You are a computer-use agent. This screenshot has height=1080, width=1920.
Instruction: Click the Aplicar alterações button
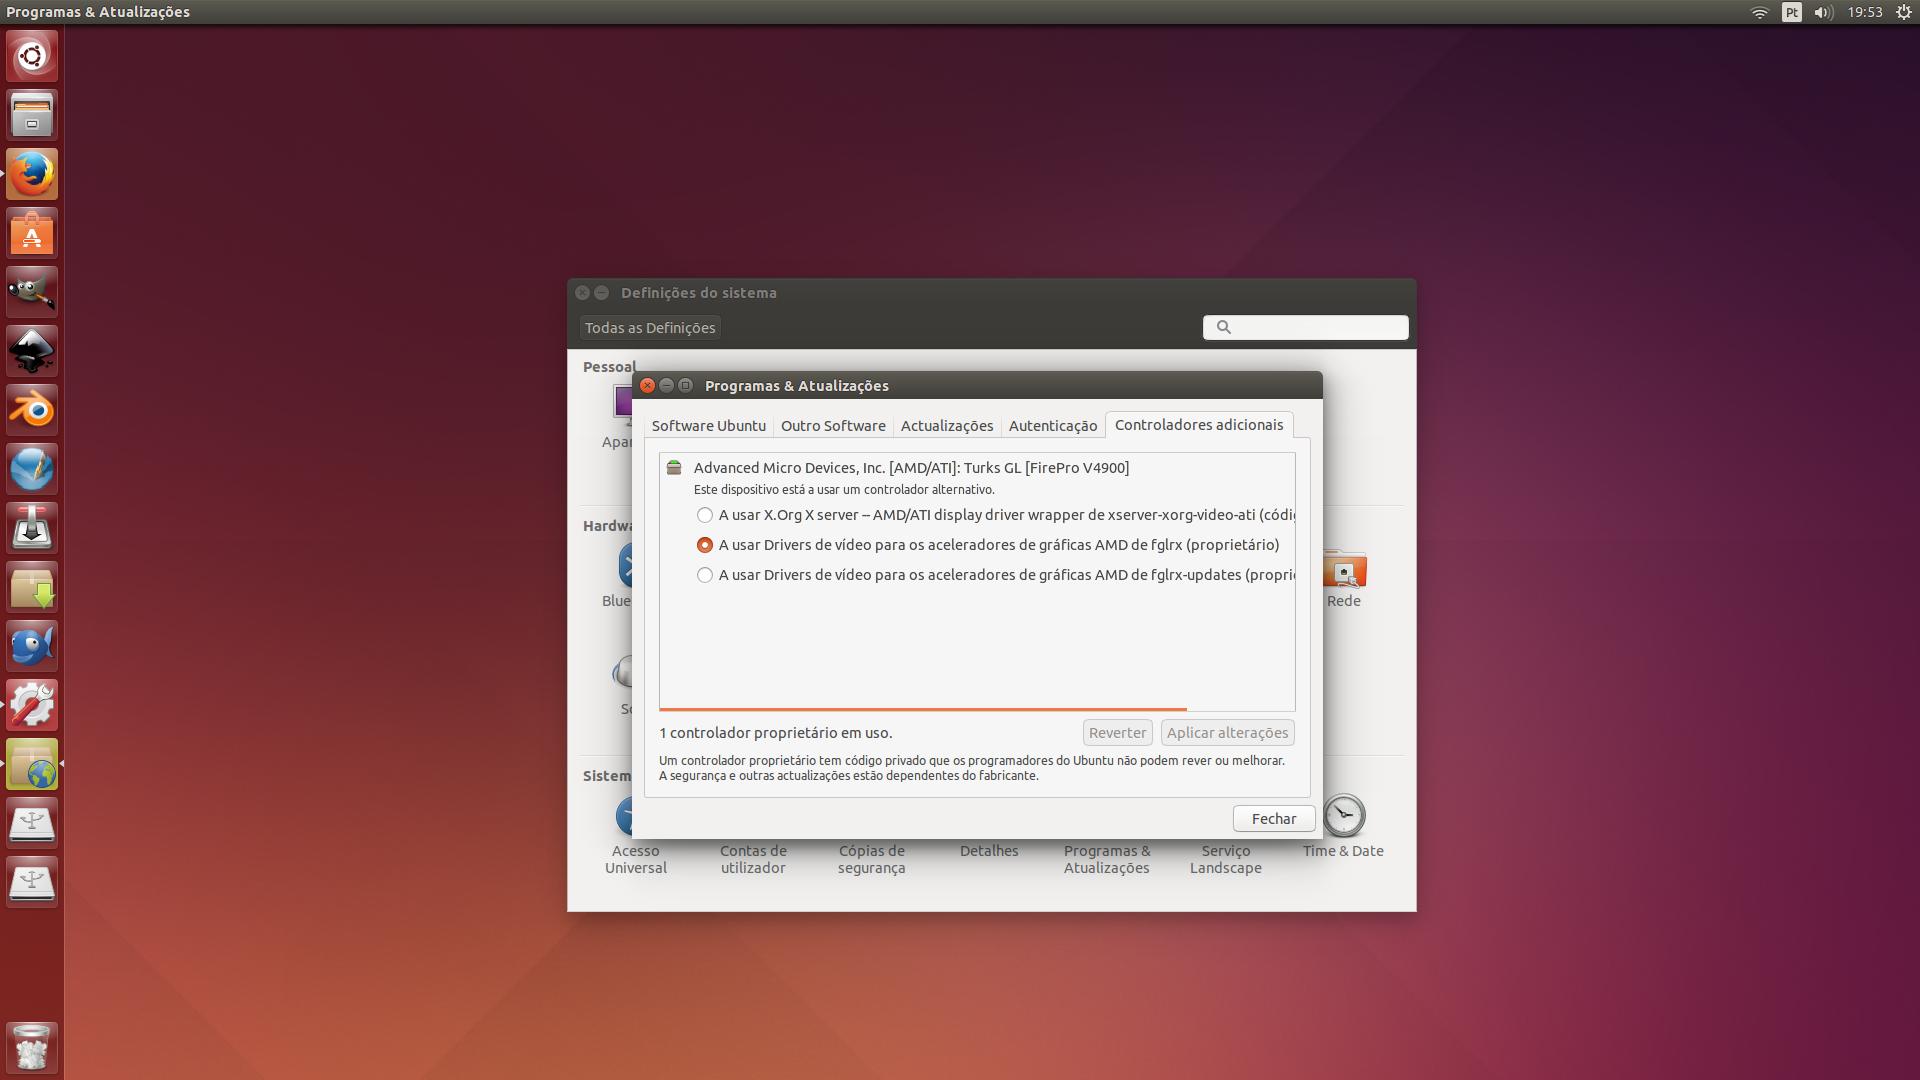point(1228,733)
